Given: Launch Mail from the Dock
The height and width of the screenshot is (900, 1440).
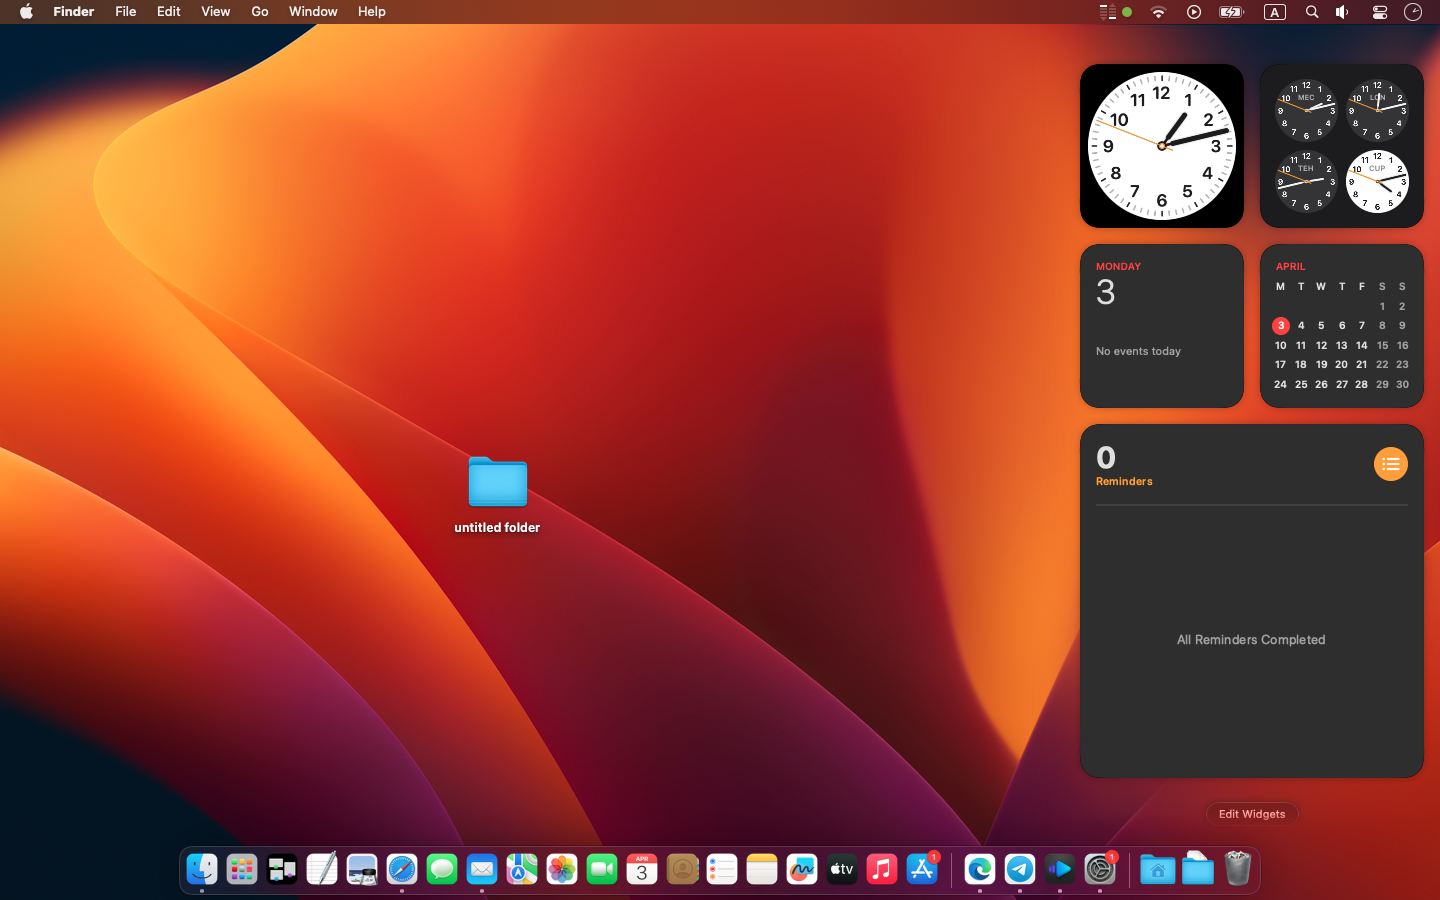Looking at the screenshot, I should (482, 869).
